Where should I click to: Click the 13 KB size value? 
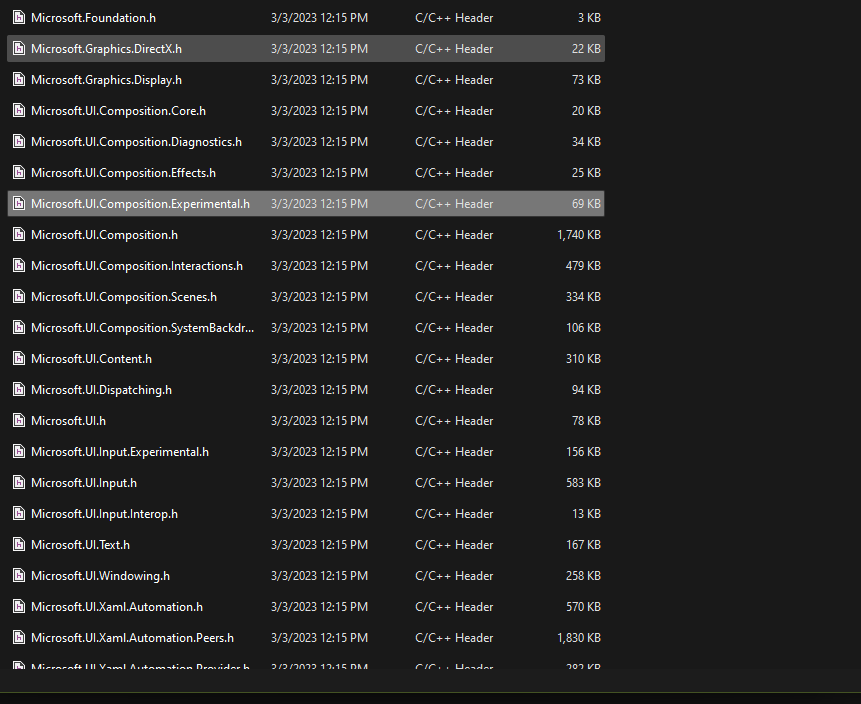[586, 514]
